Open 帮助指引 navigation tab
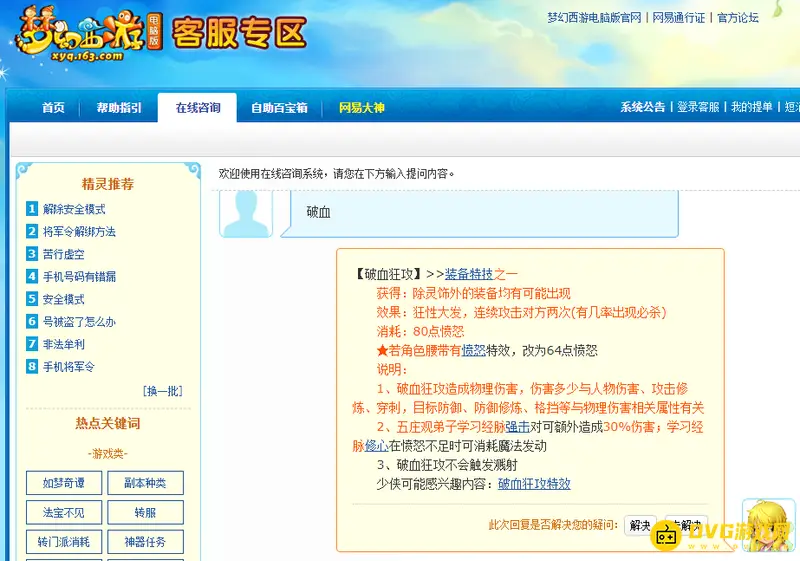Screen dimensions: 800x561 click(x=119, y=108)
